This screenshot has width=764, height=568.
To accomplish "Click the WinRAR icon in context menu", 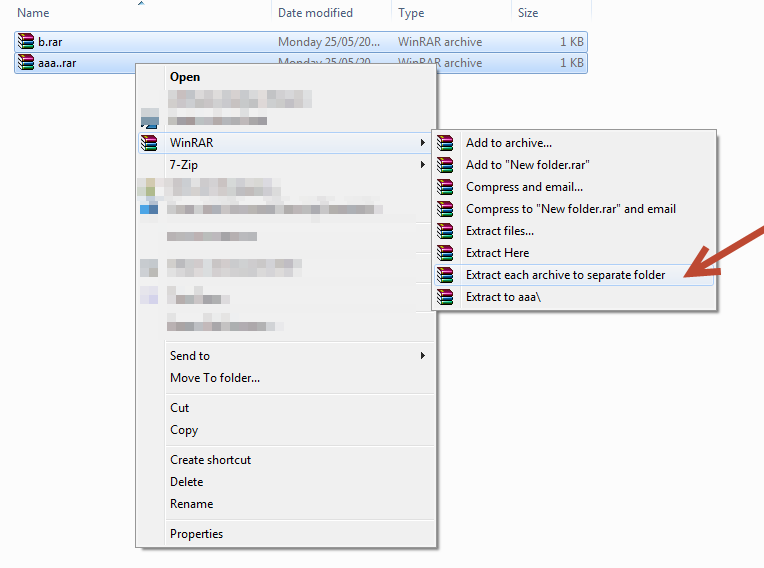I will pos(149,143).
